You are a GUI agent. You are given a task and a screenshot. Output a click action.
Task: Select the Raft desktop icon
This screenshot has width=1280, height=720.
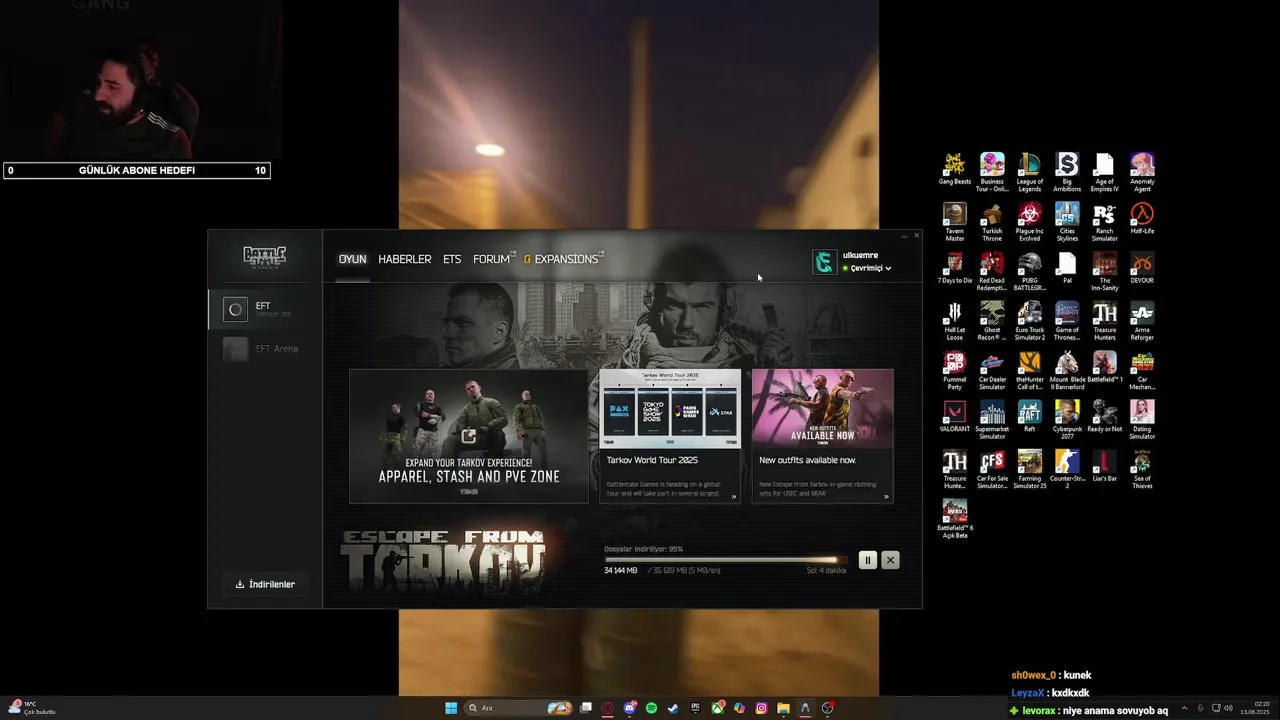point(1029,416)
